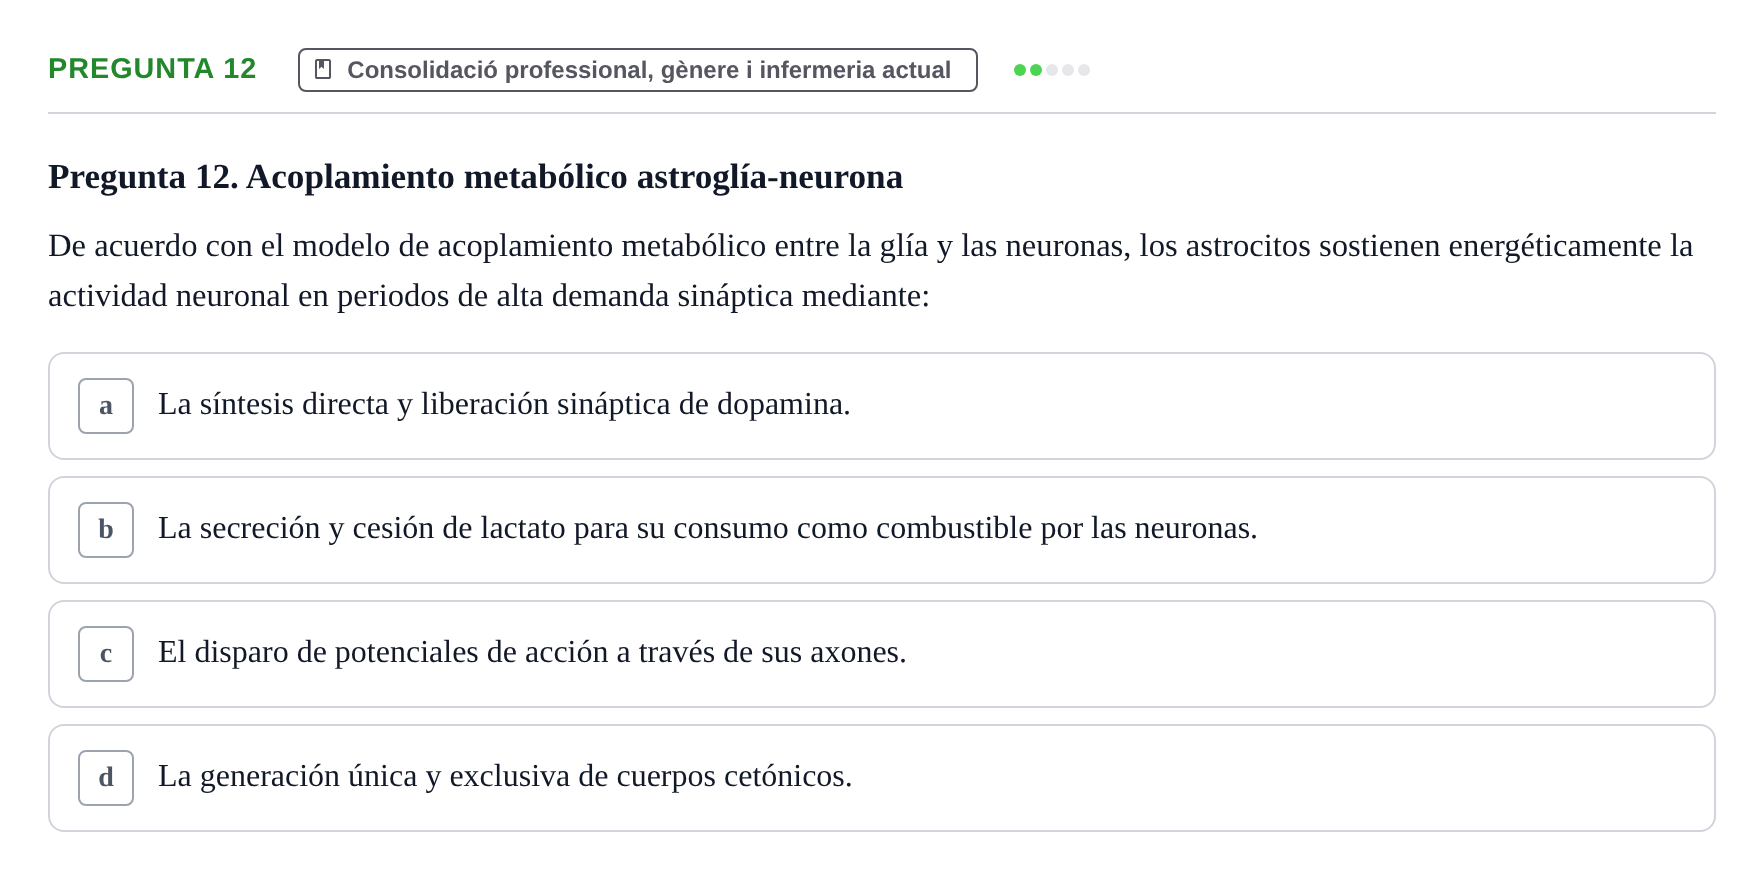Choose the answer about lactate secretion
Viewport: 1764px width, 882px height.
tap(882, 530)
